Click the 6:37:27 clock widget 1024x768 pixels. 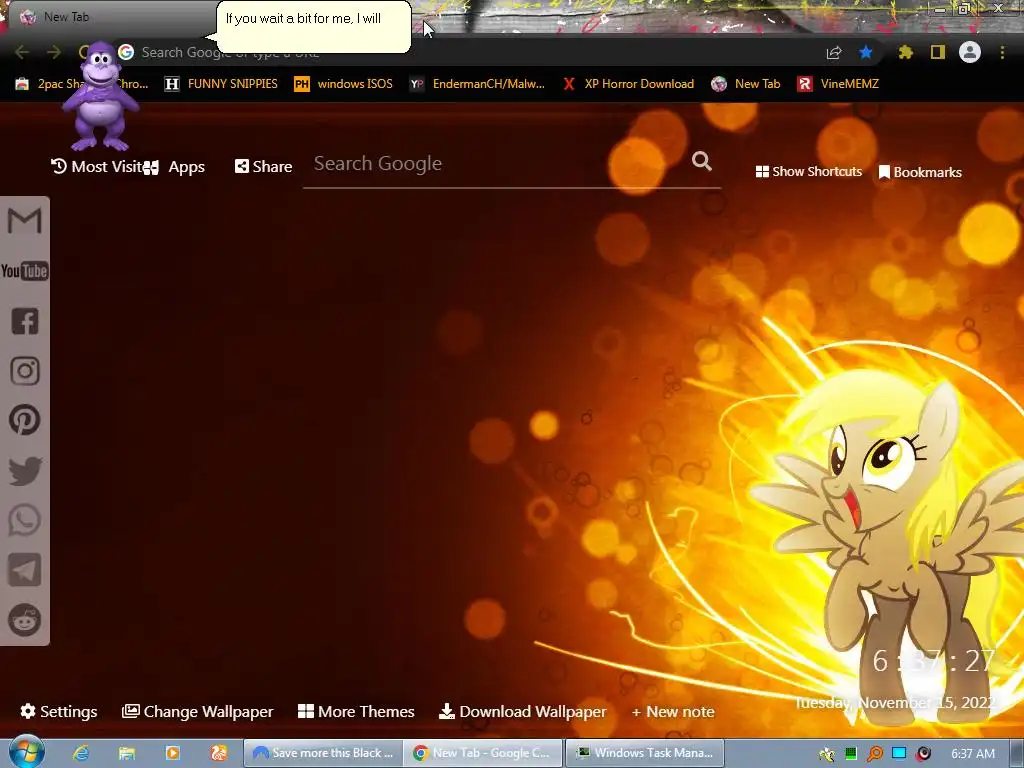934,661
